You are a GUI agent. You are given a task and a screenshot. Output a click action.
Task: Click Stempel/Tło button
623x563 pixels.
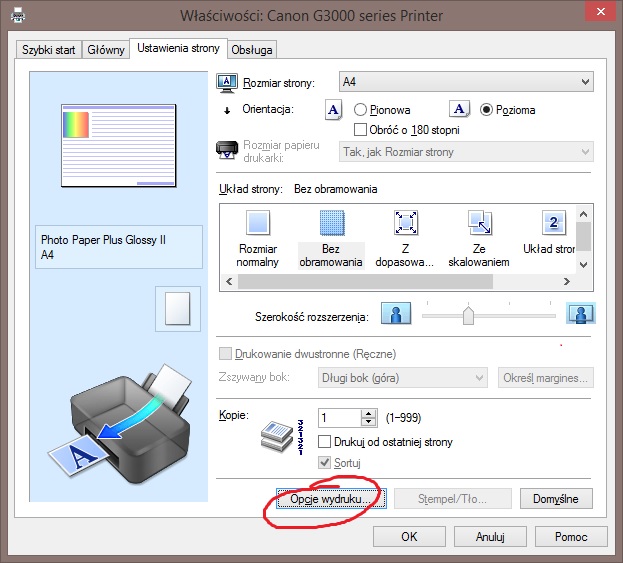click(453, 499)
